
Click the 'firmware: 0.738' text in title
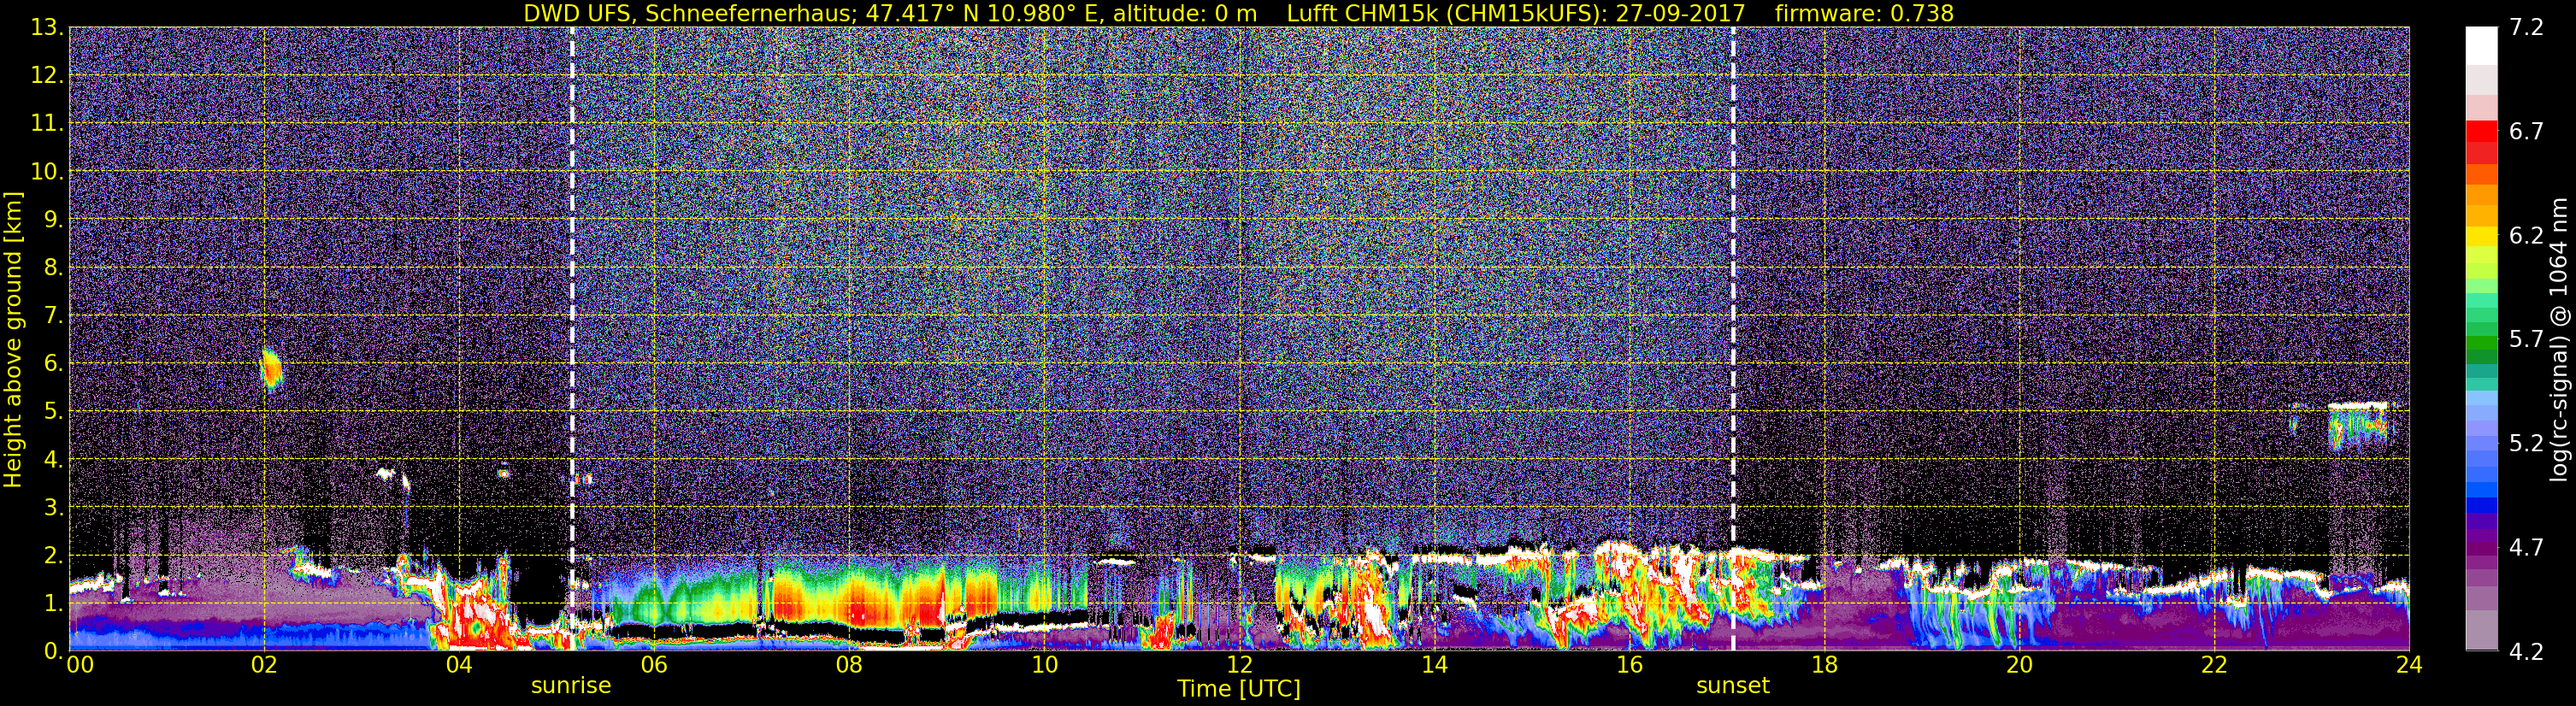(1864, 13)
